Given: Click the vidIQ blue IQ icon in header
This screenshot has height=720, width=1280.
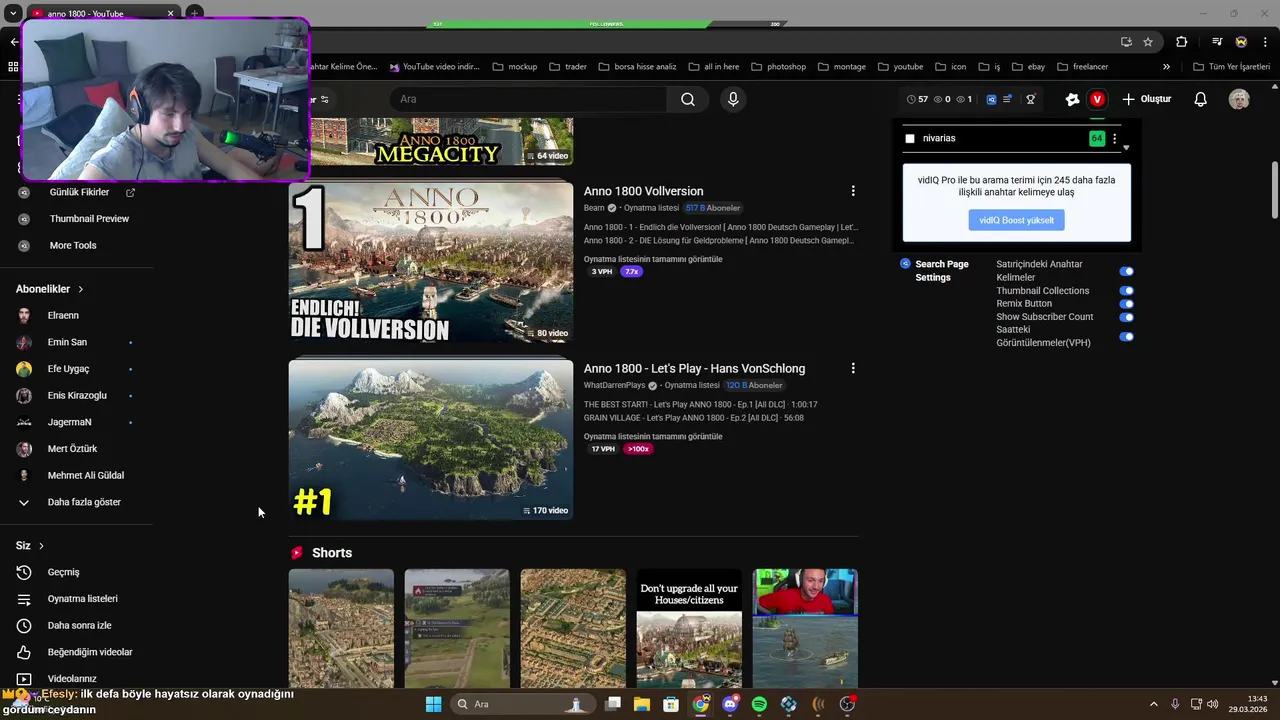Looking at the screenshot, I should (x=991, y=99).
